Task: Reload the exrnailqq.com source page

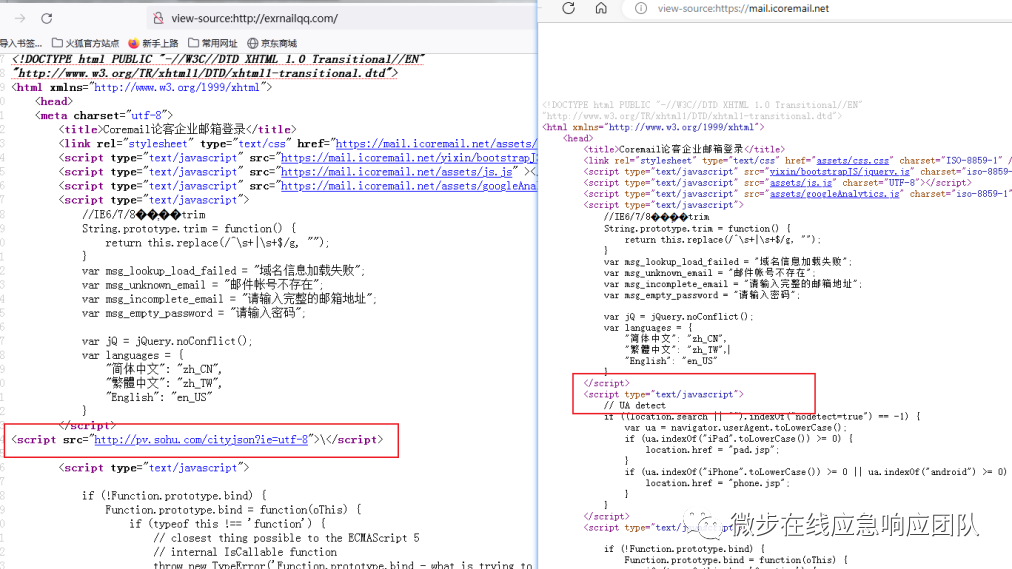Action: click(46, 18)
